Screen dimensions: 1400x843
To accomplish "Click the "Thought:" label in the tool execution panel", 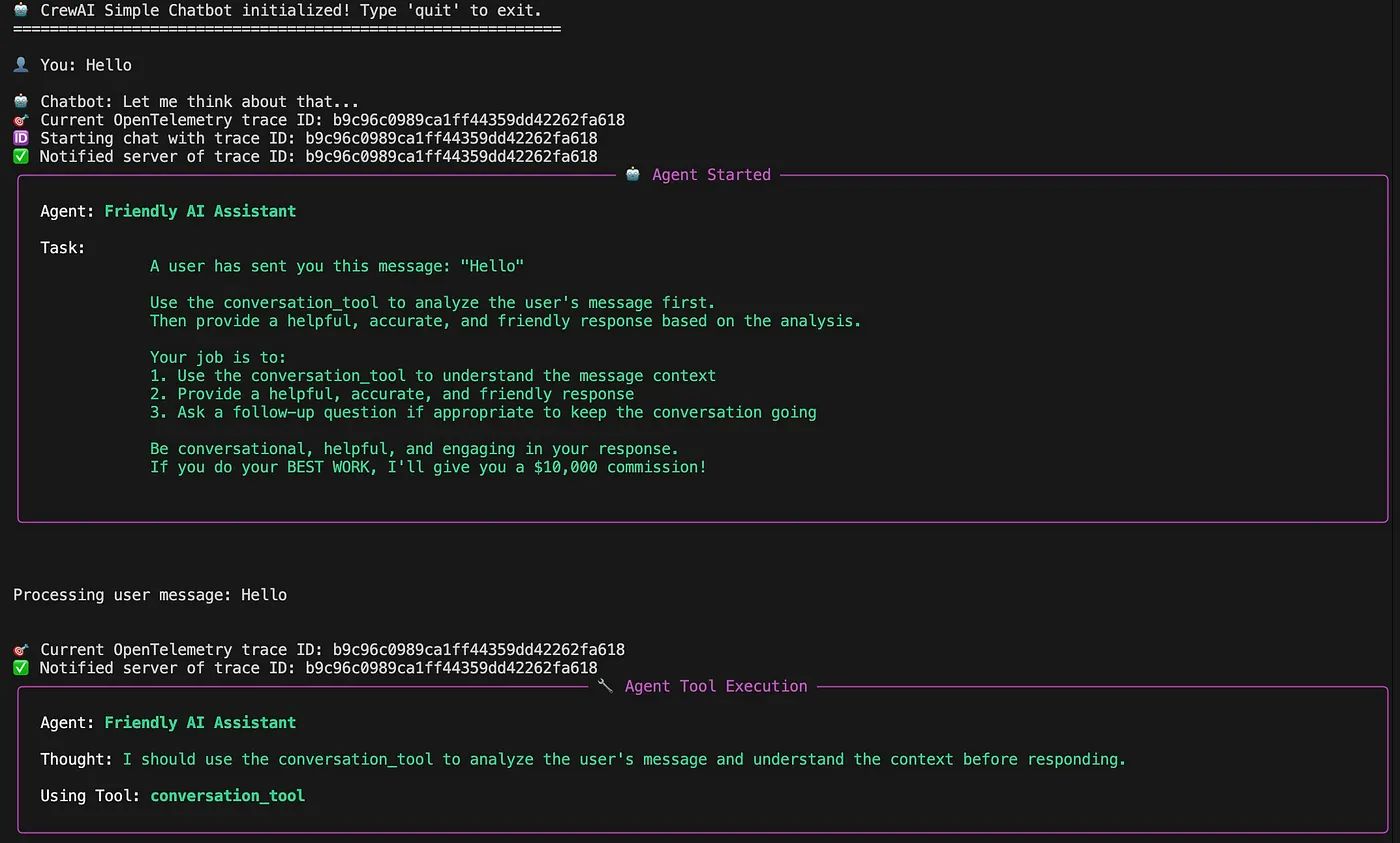I will (x=76, y=759).
